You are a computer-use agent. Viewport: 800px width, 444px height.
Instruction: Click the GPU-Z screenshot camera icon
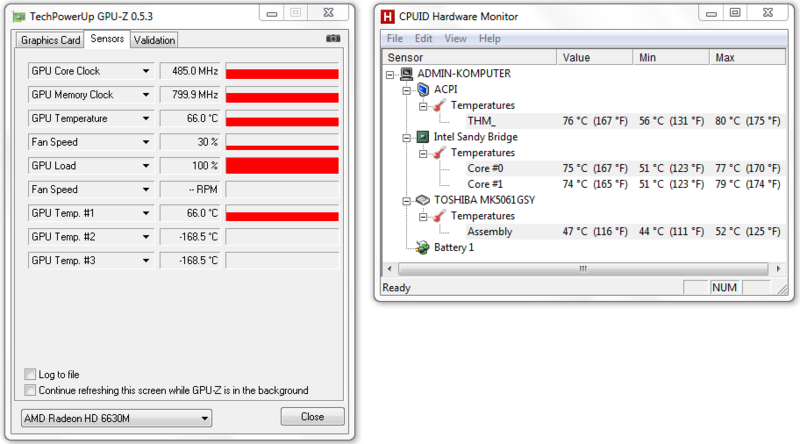pos(333,38)
